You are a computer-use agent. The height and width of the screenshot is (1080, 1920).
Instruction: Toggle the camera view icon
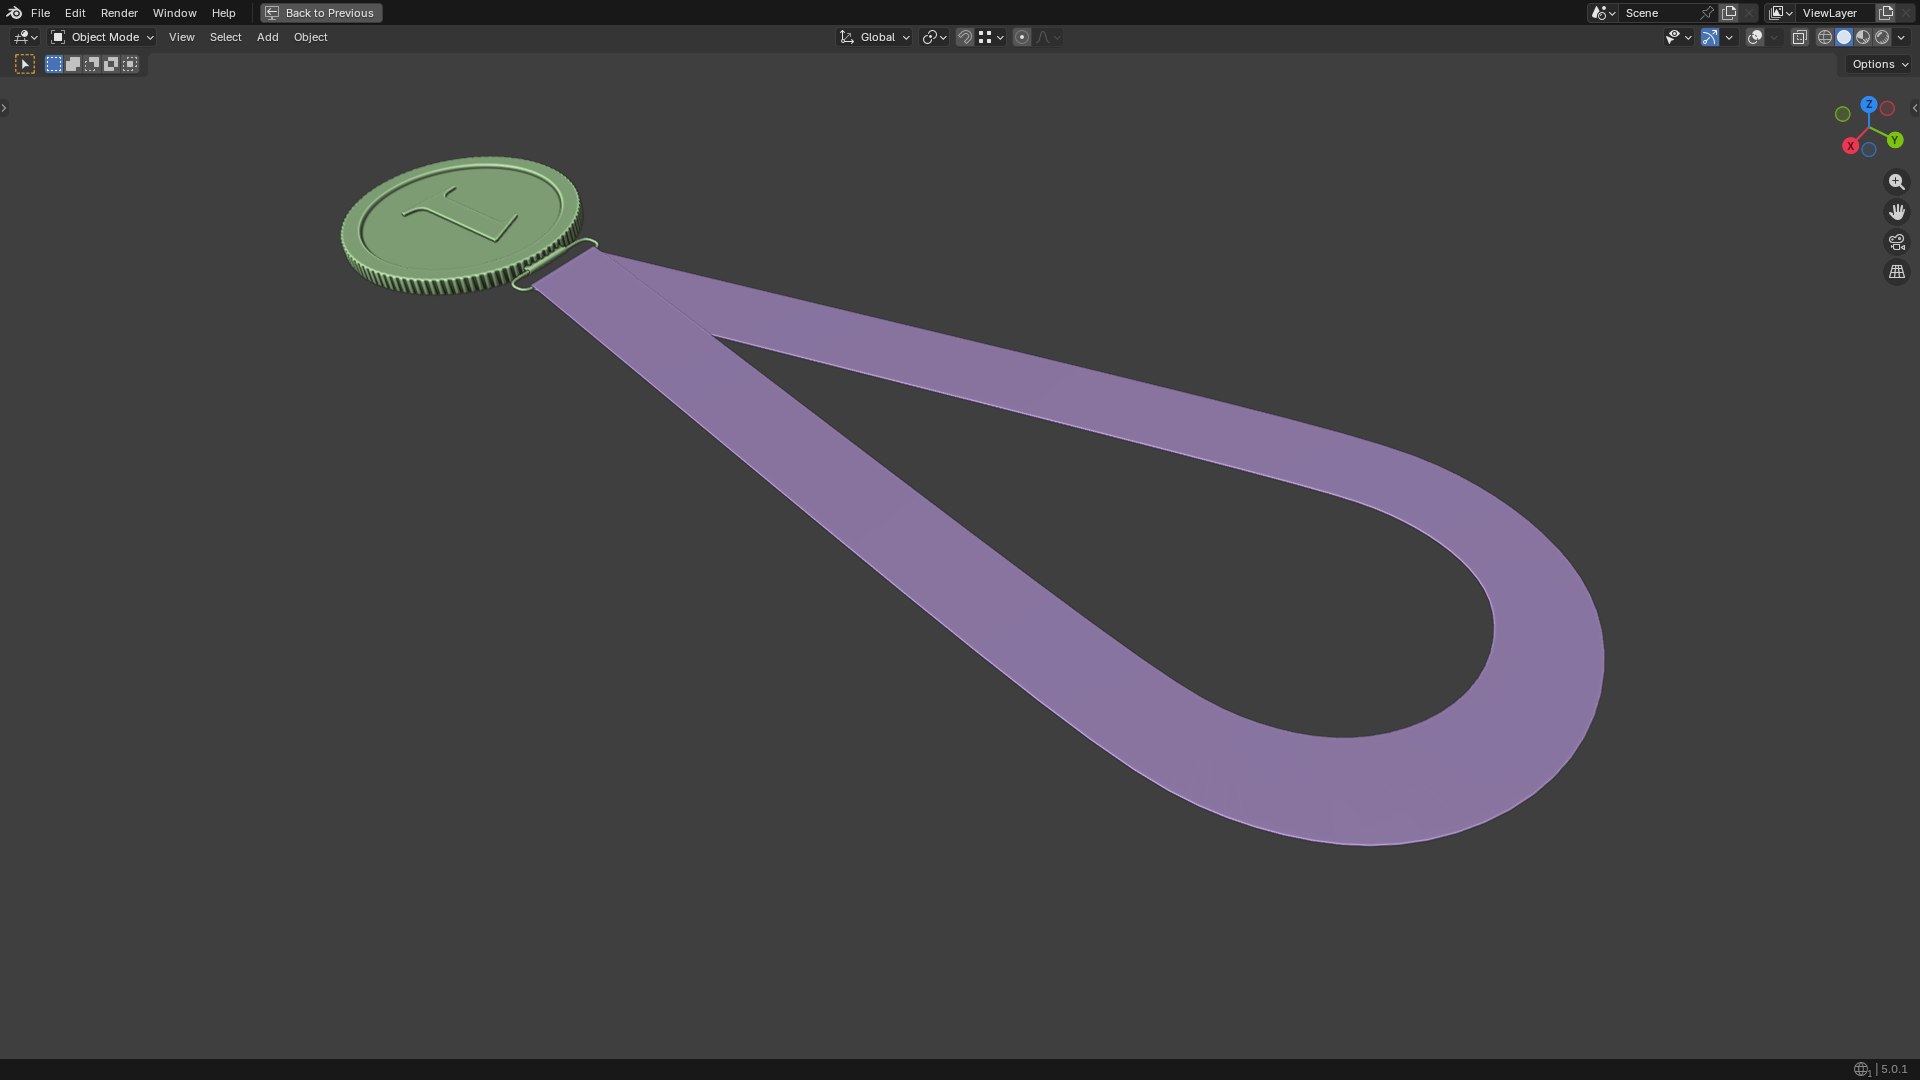[1897, 242]
